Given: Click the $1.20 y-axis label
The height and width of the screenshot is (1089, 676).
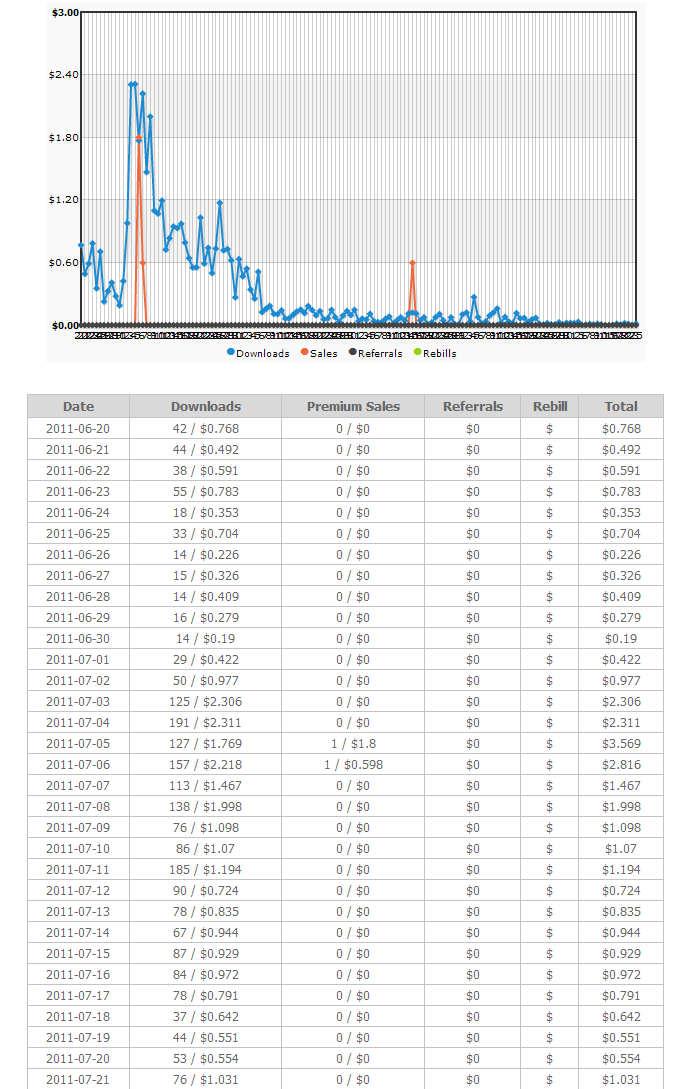Looking at the screenshot, I should coord(63,199).
